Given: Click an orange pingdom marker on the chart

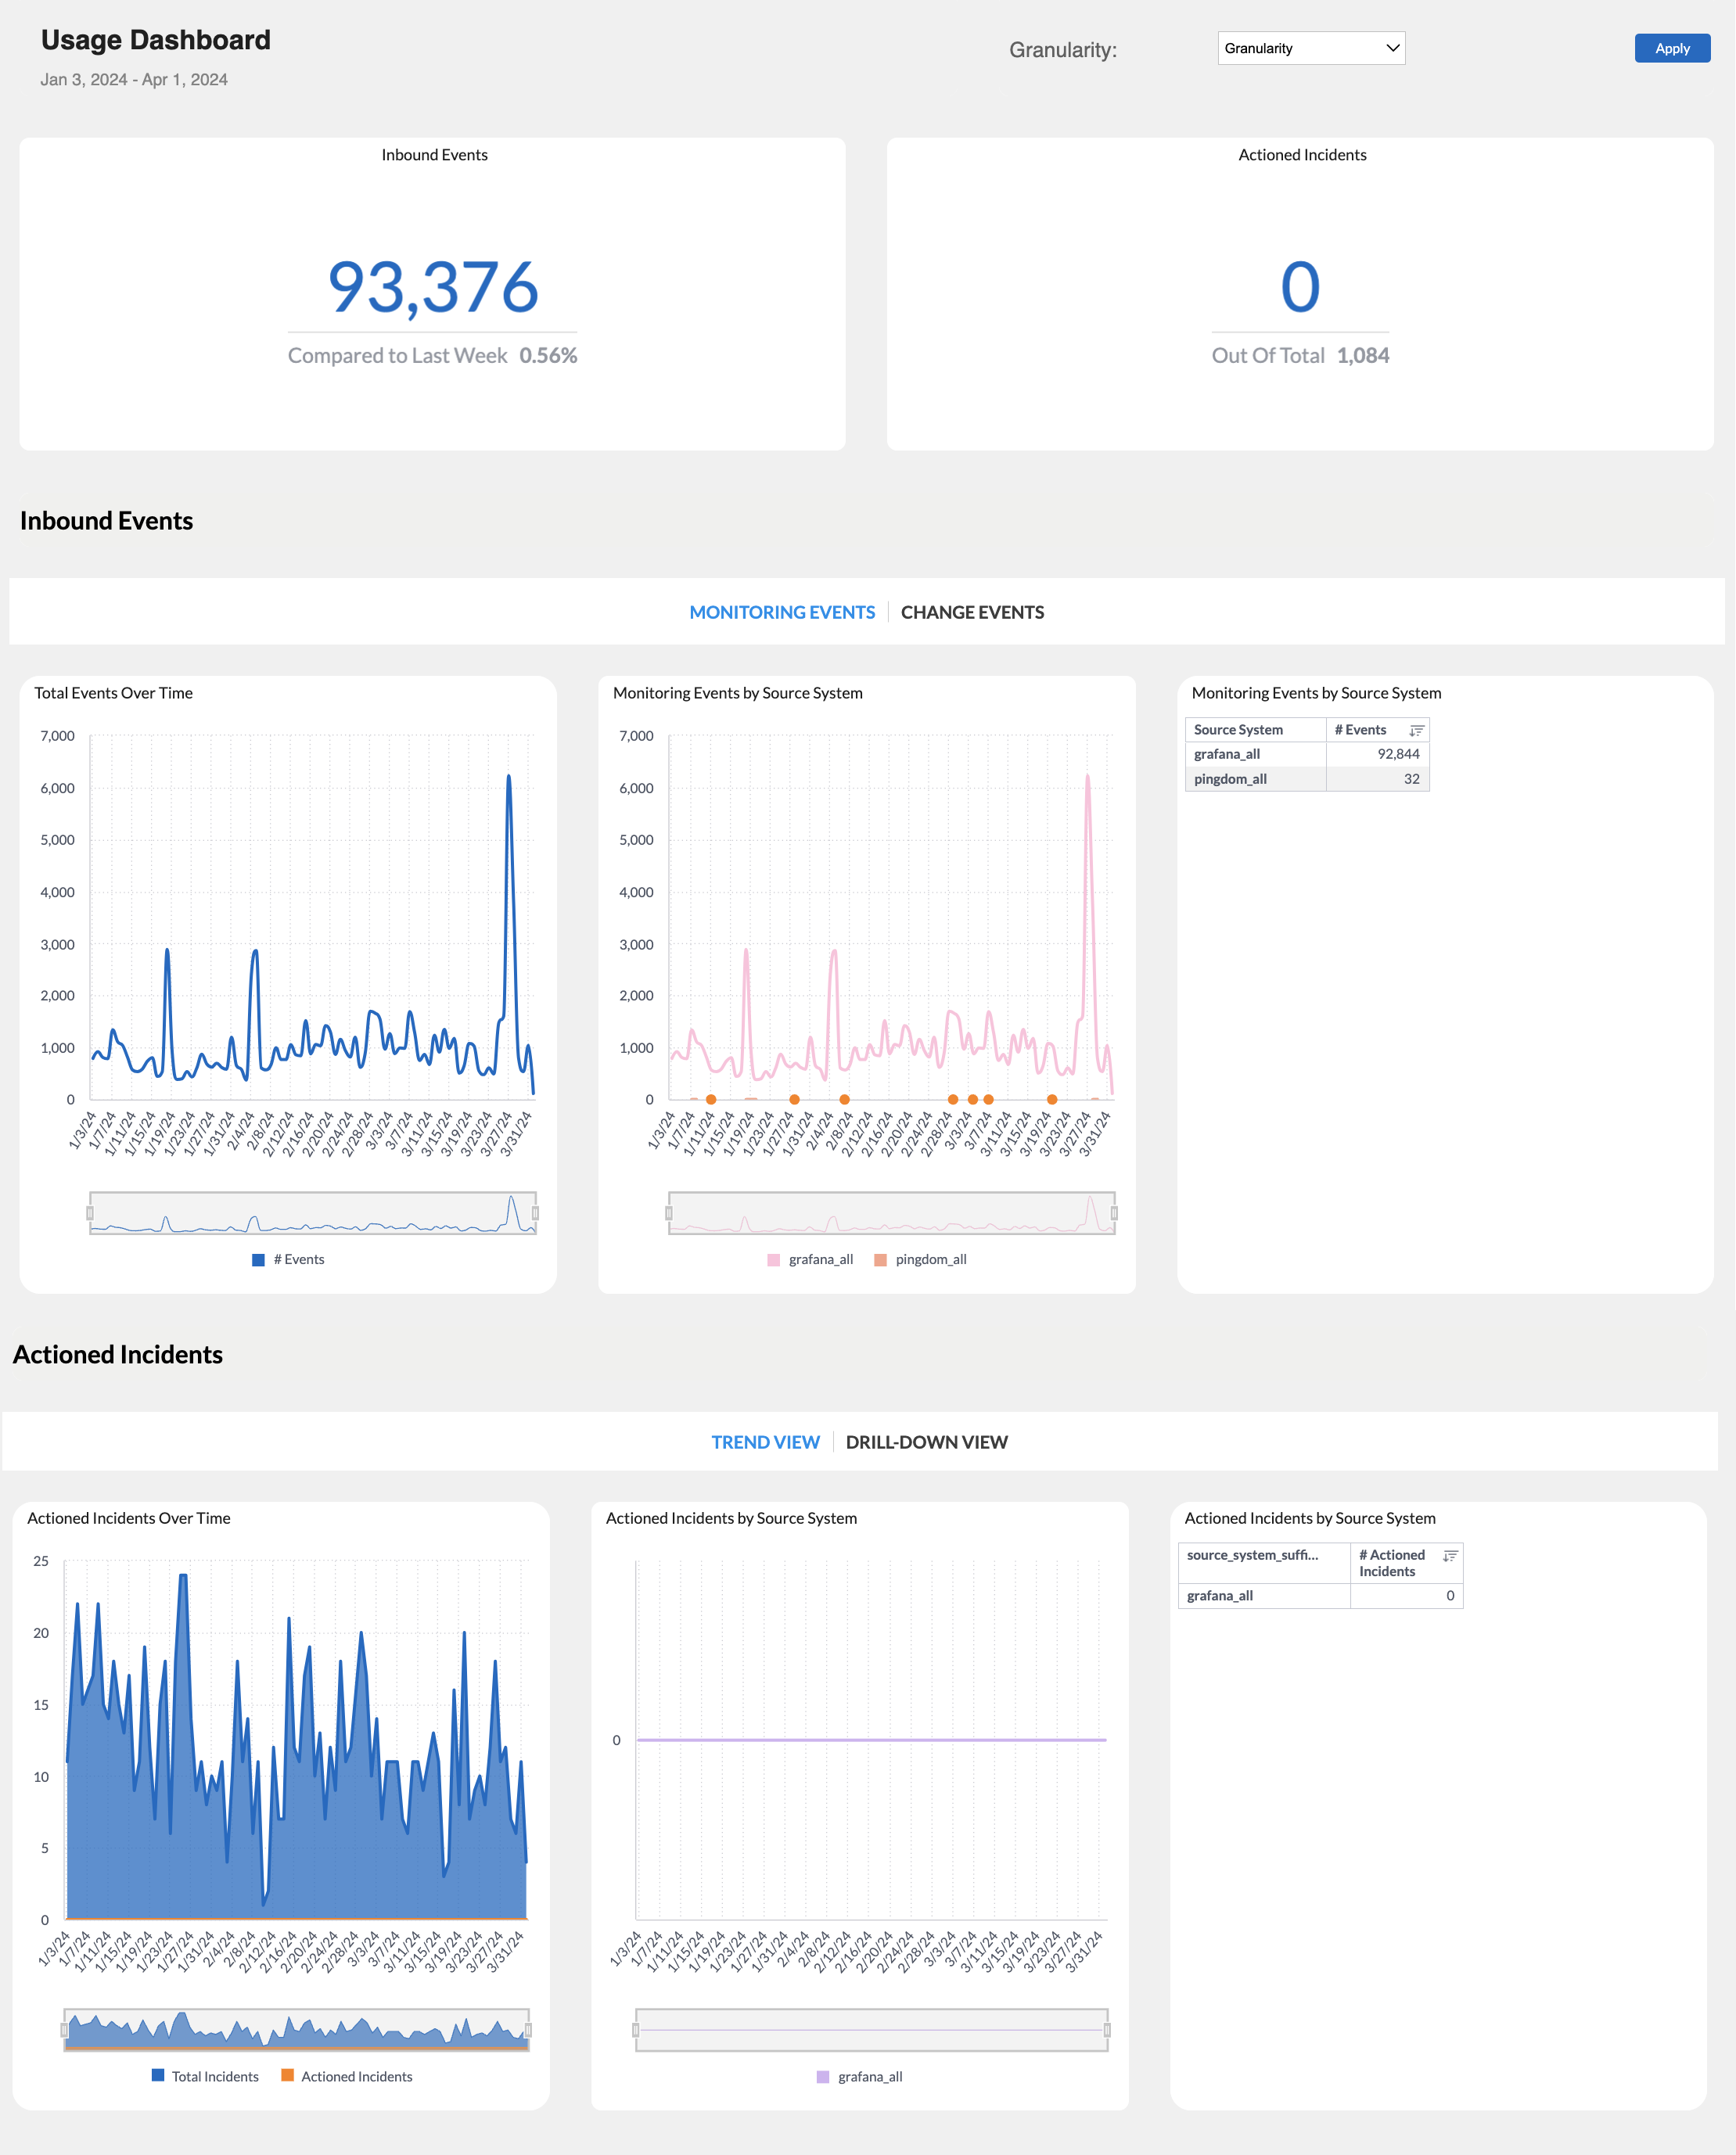Looking at the screenshot, I should point(710,1098).
